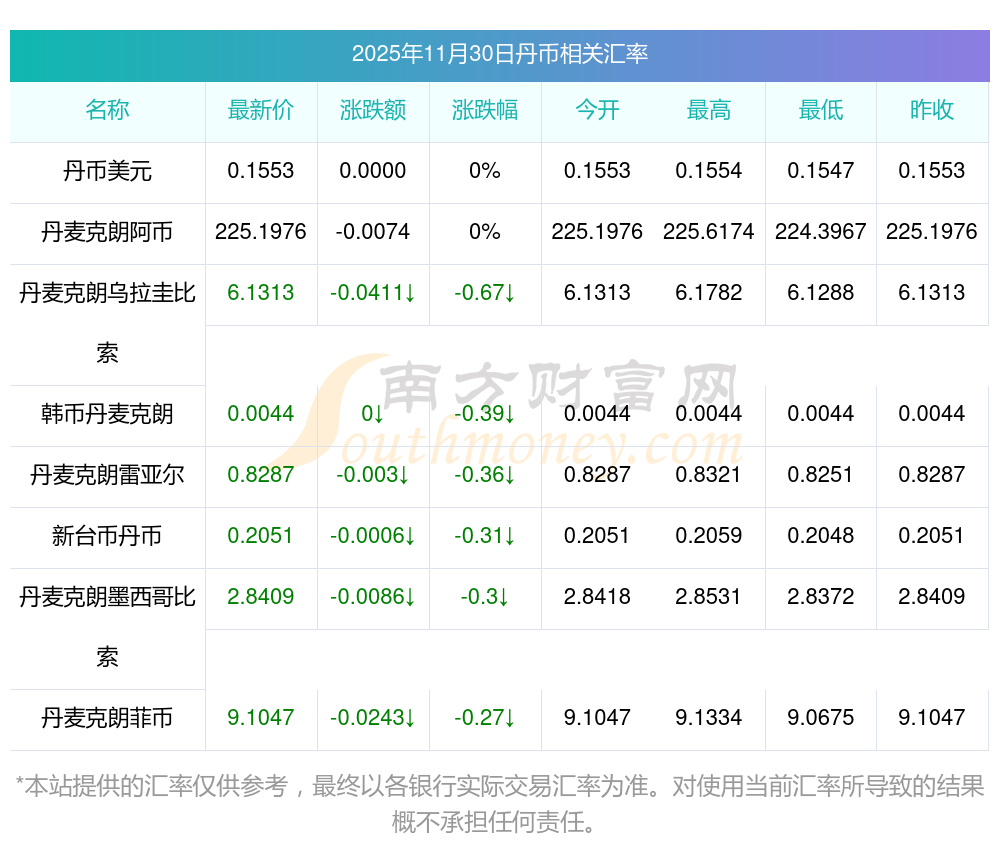
Task: Open the 丹麦克朗阿币 row name
Action: (x=107, y=232)
